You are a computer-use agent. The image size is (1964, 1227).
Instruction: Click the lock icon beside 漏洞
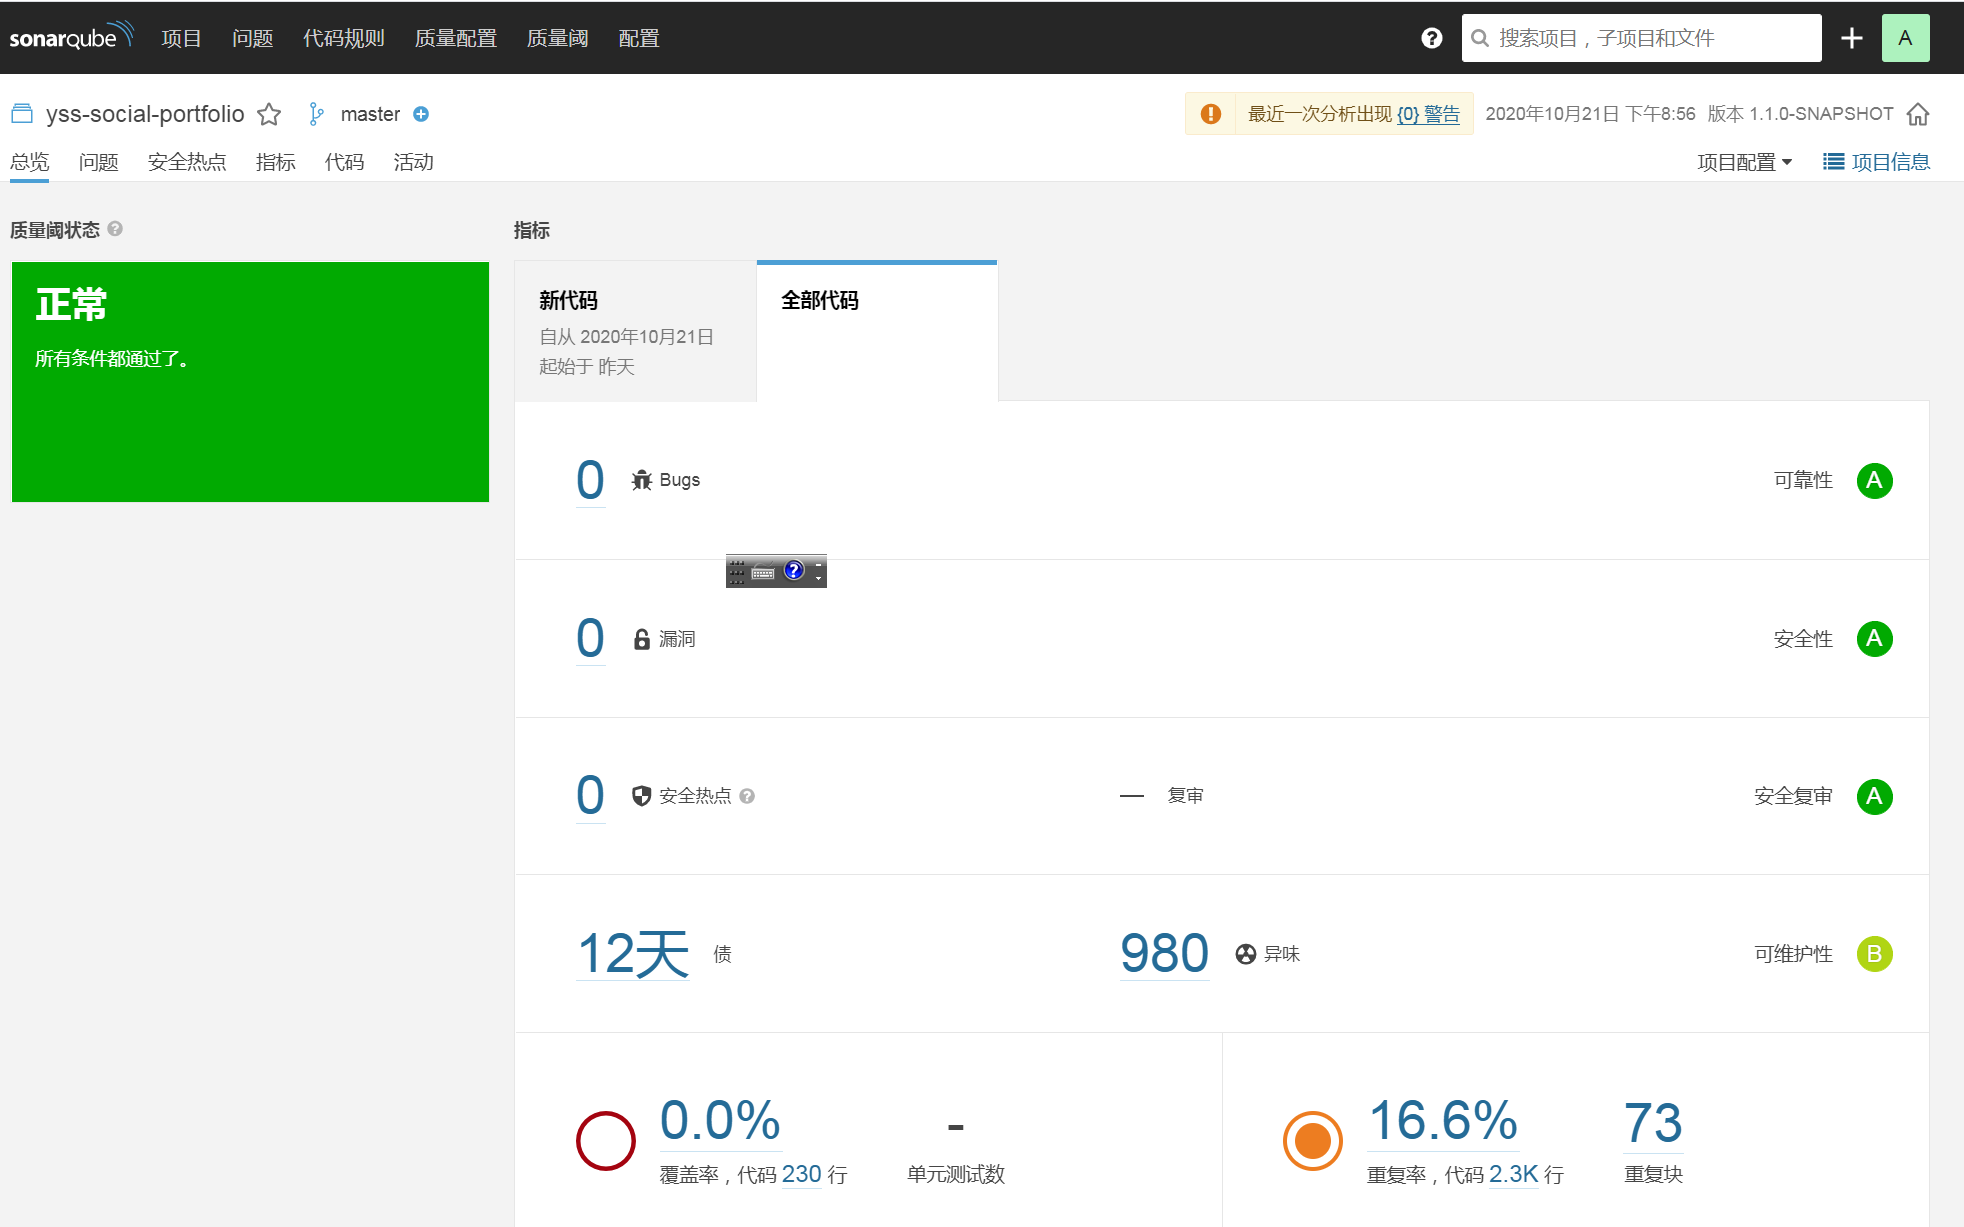(x=641, y=639)
